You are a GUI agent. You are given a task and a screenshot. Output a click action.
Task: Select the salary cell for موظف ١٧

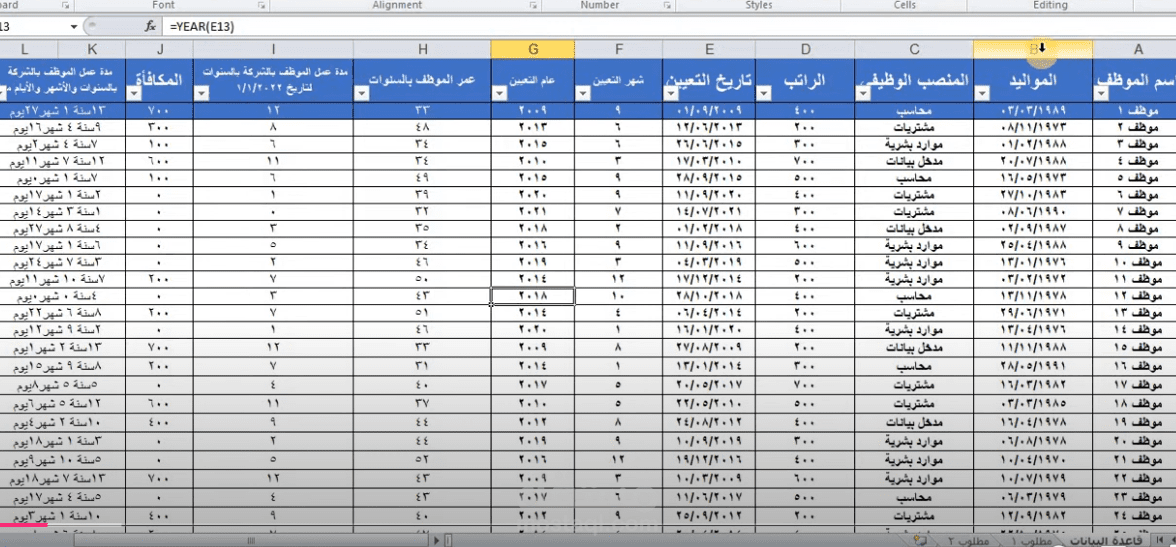(805, 385)
